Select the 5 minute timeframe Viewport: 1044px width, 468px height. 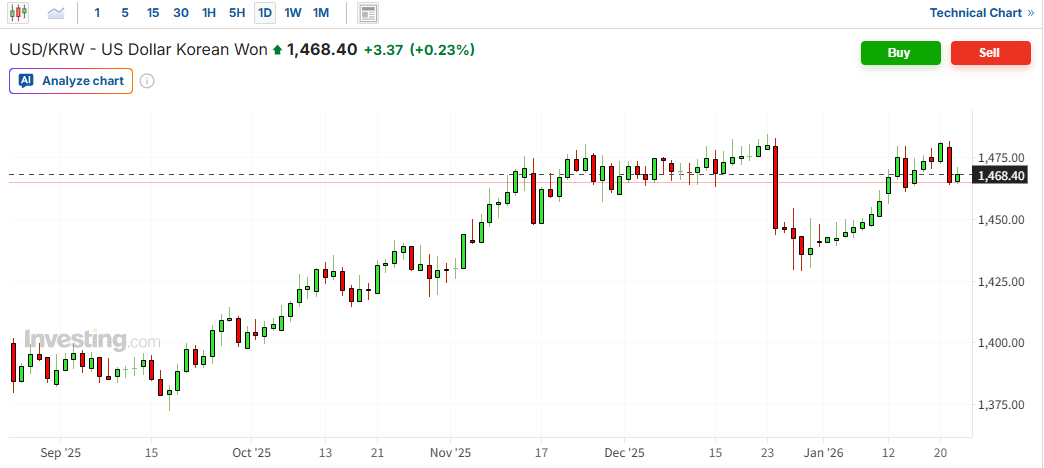coord(124,13)
